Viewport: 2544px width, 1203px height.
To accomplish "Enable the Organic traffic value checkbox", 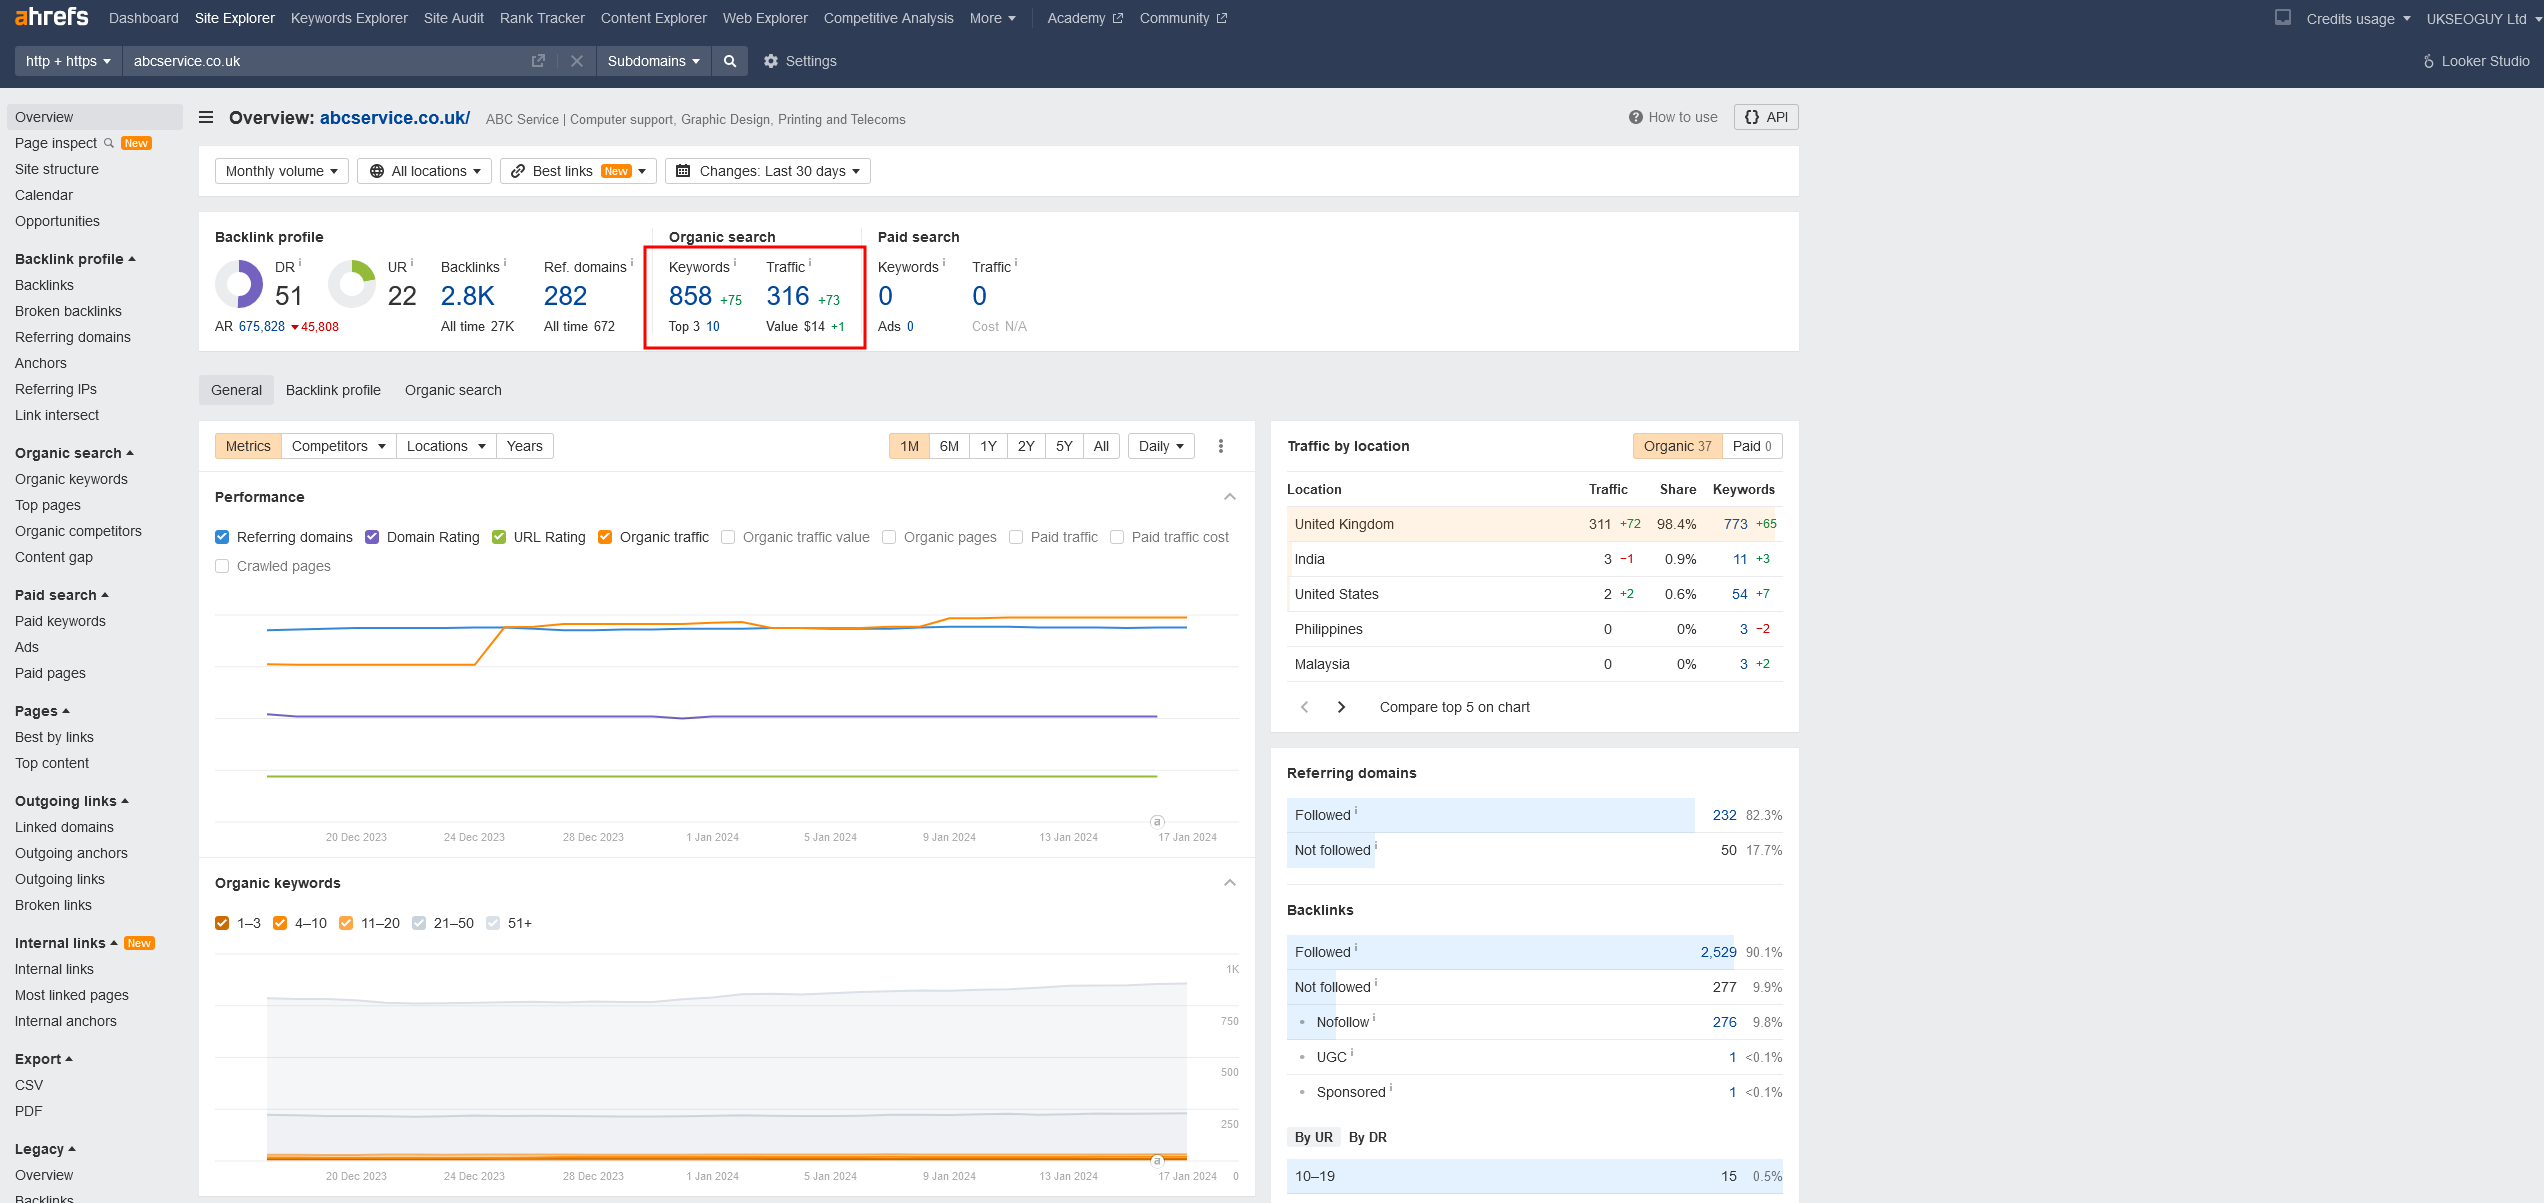I will (728, 537).
